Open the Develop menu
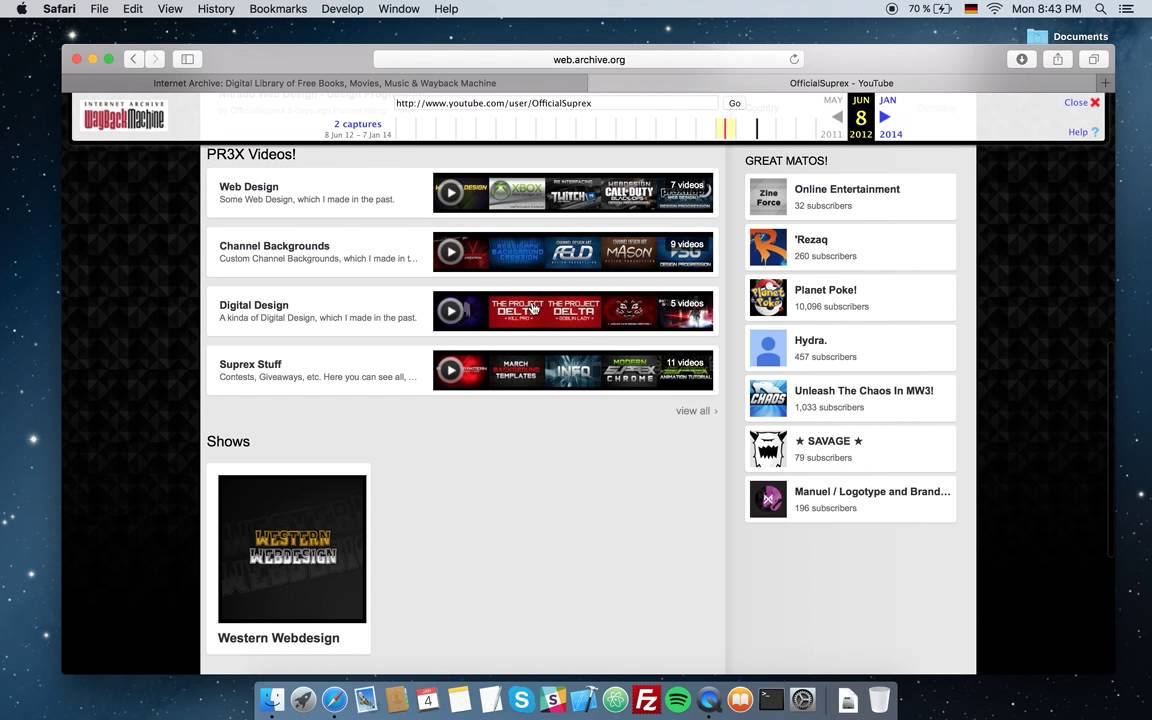1152x720 pixels. (342, 9)
